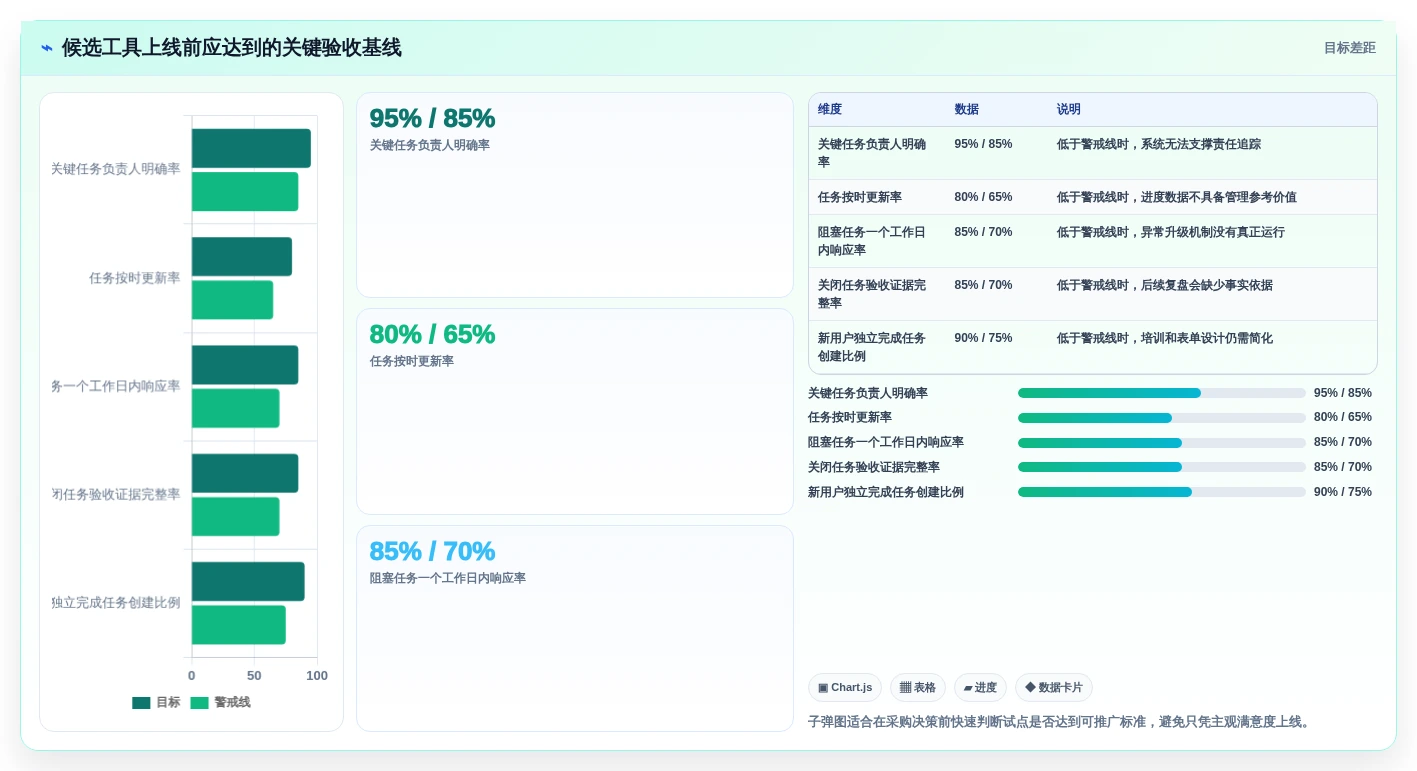Click the text 进度数据不具备管理参考价值
Screen dimensions: 1417x771
(1219, 197)
